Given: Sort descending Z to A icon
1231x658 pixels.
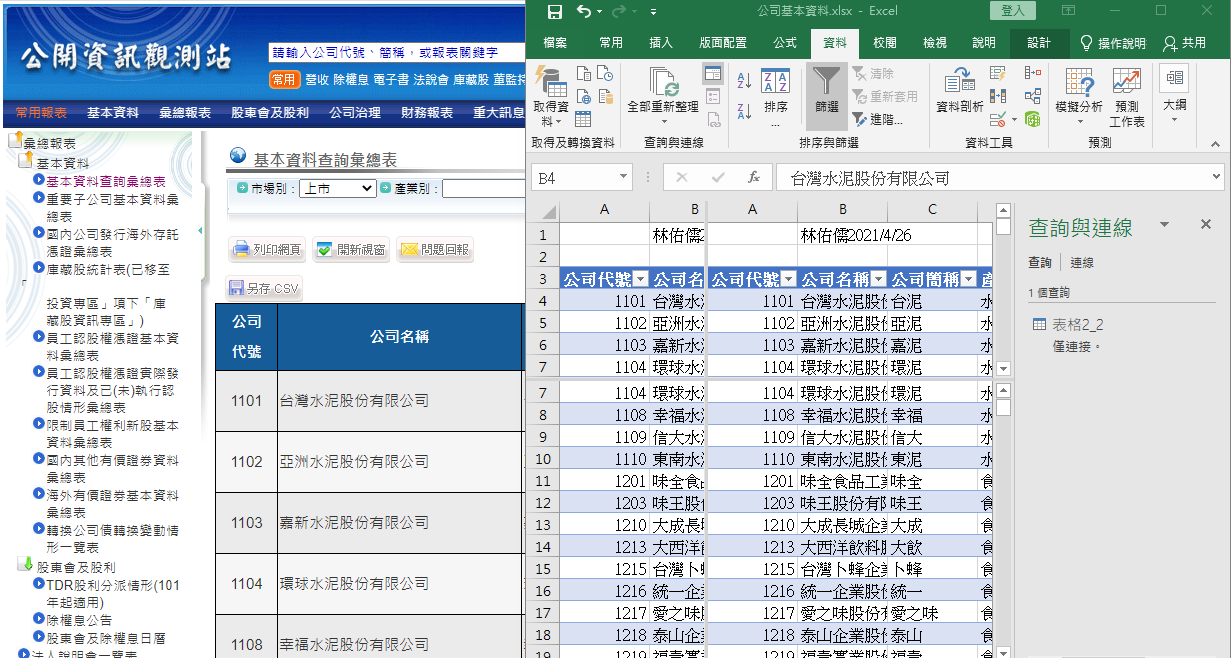Looking at the screenshot, I should (x=744, y=110).
